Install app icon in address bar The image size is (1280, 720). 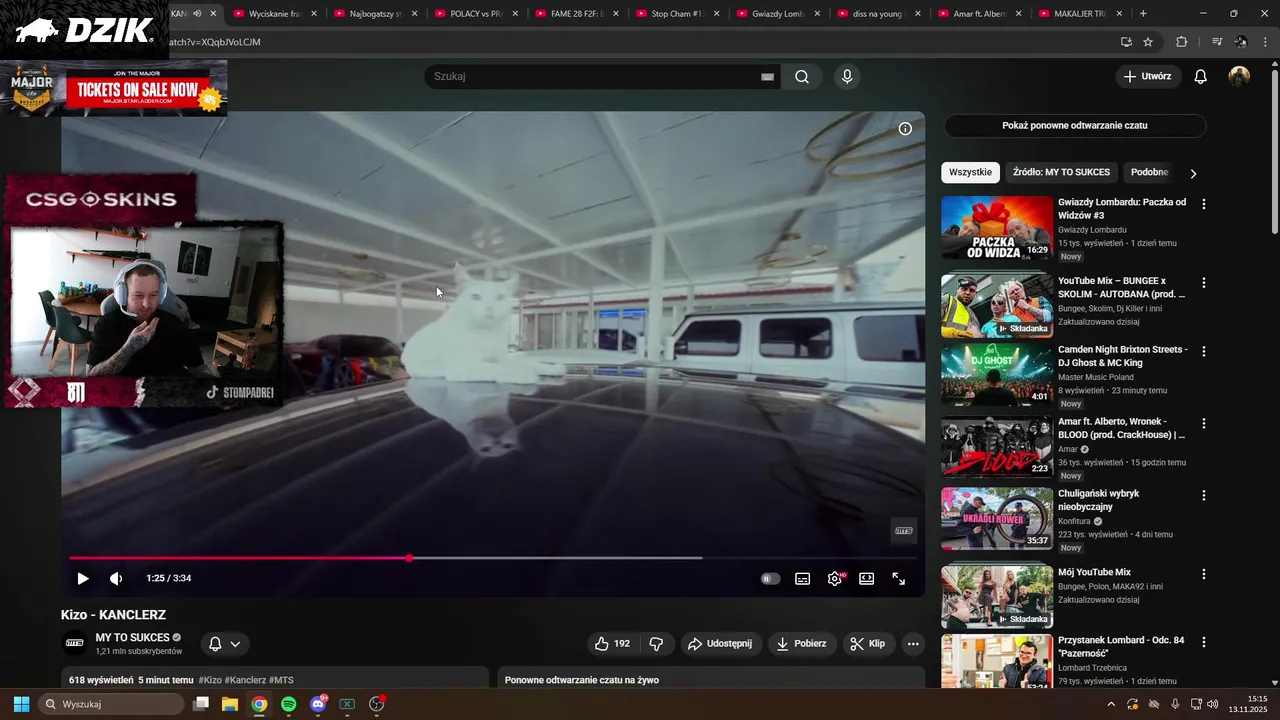click(1126, 42)
